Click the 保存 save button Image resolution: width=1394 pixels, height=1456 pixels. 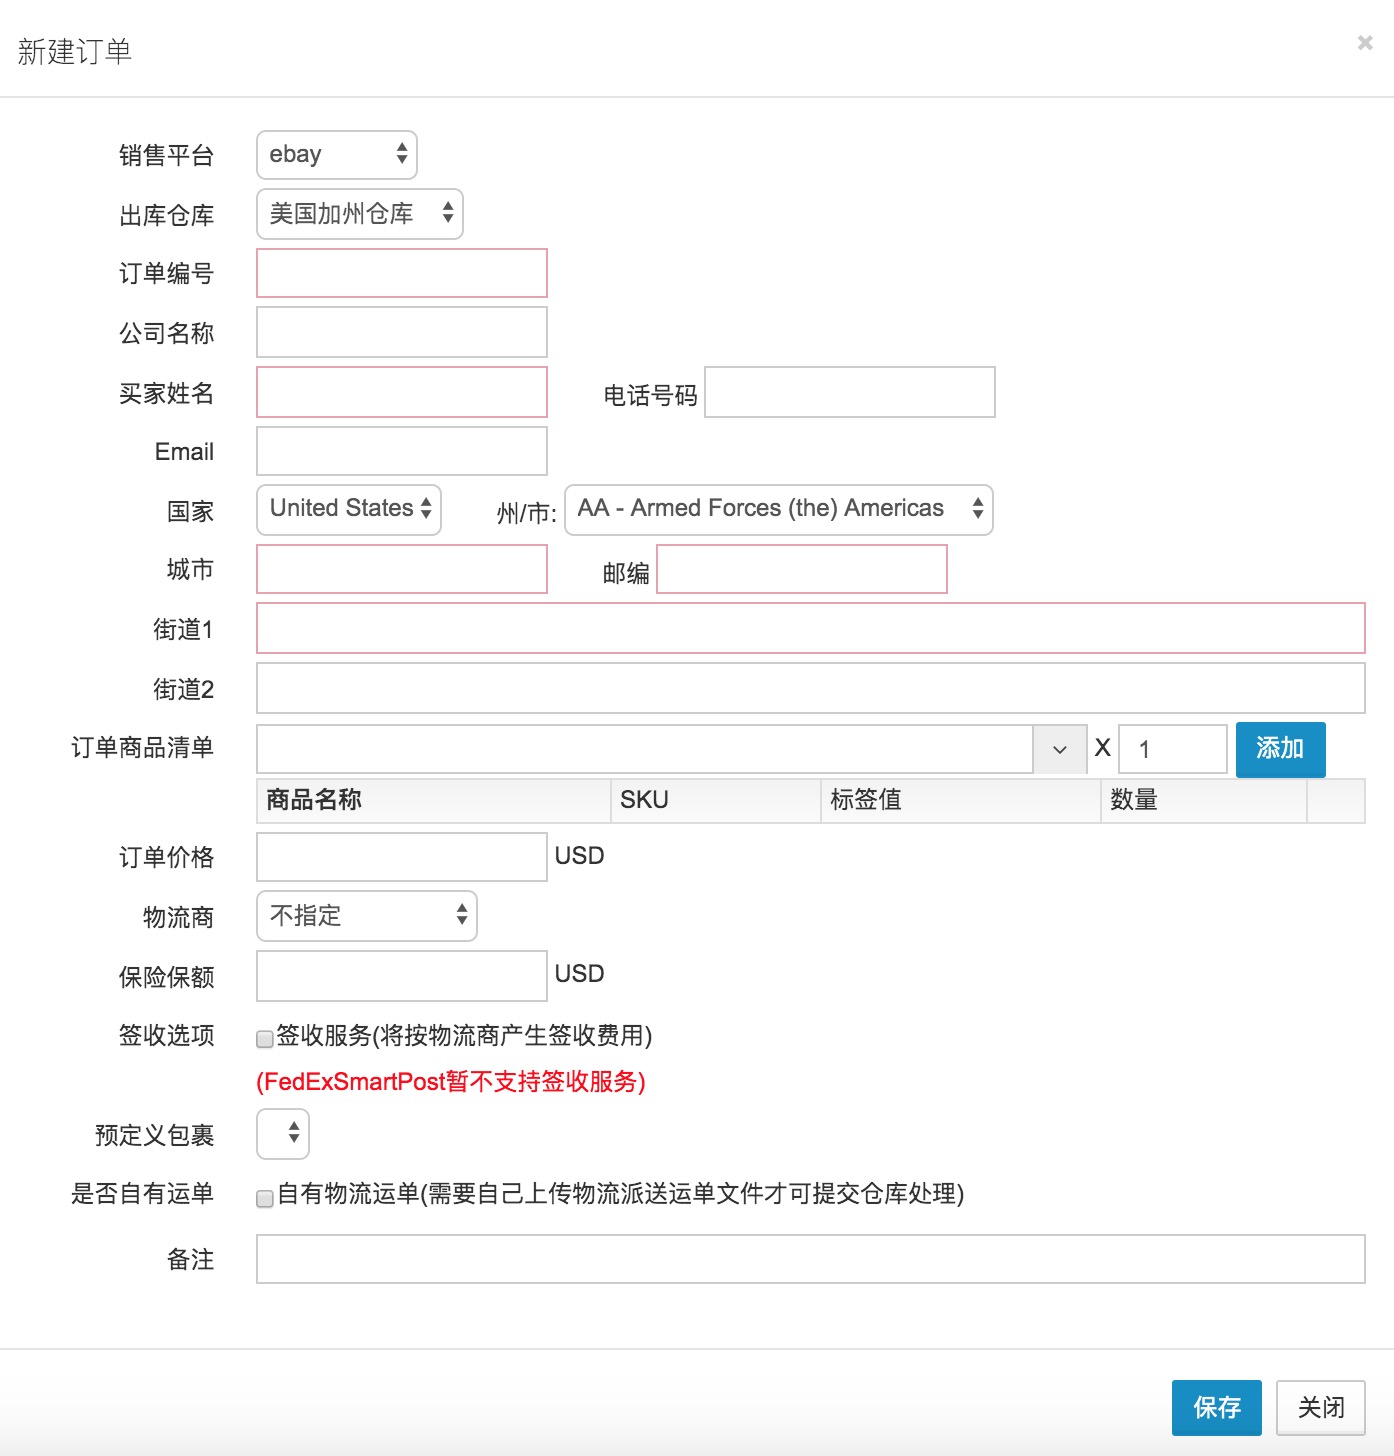point(1216,1407)
